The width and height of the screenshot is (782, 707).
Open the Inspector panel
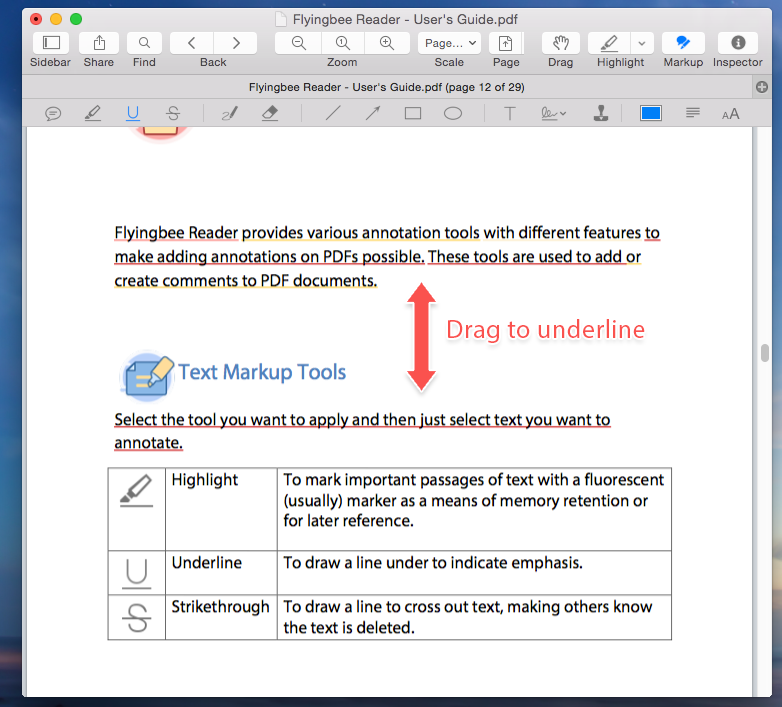pyautogui.click(x=738, y=43)
